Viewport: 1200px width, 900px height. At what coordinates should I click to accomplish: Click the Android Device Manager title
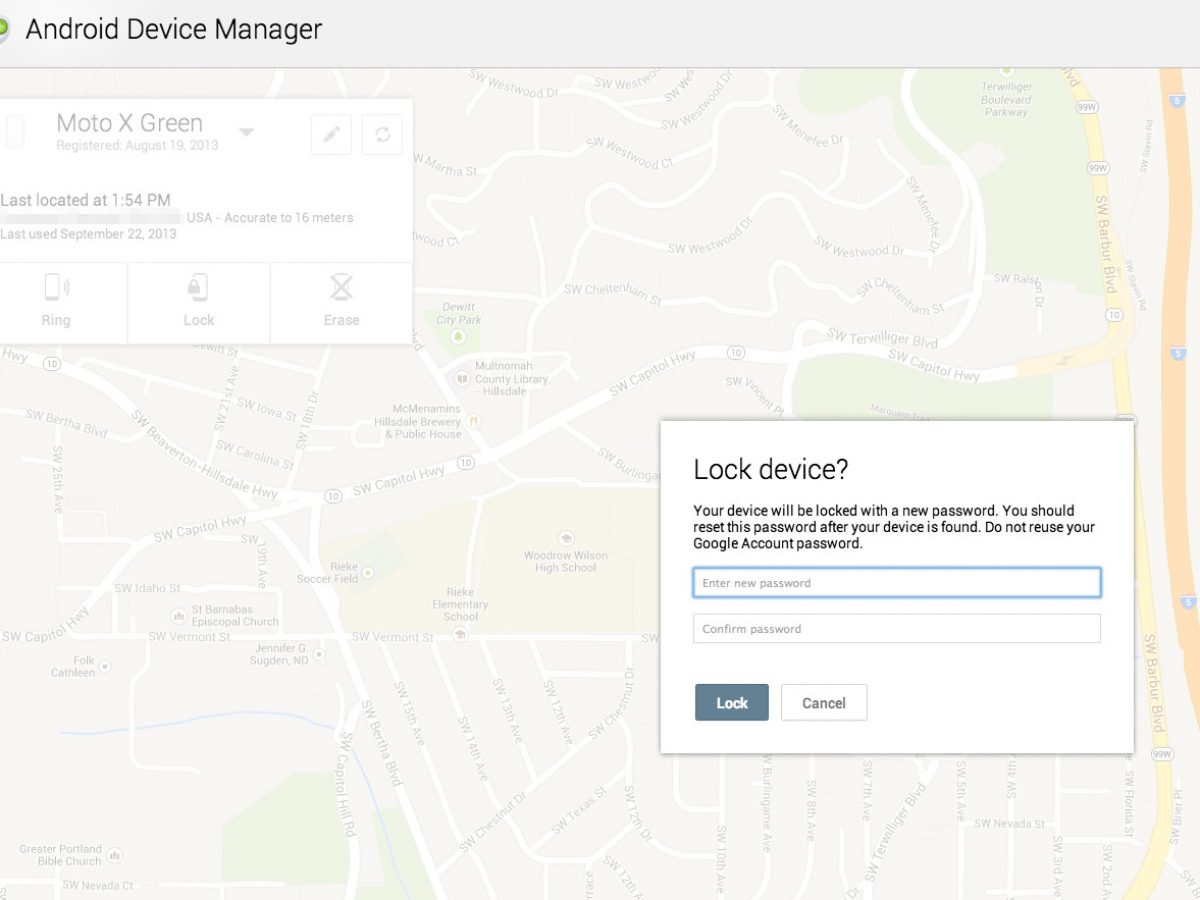[173, 30]
